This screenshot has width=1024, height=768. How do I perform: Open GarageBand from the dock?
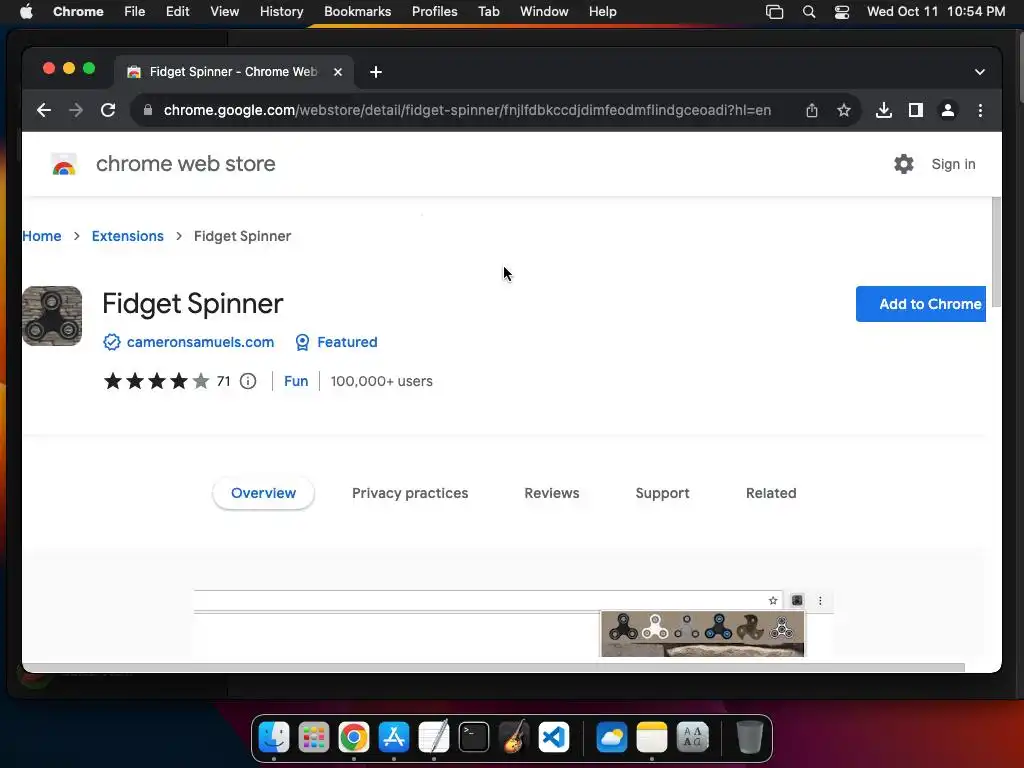(x=513, y=737)
